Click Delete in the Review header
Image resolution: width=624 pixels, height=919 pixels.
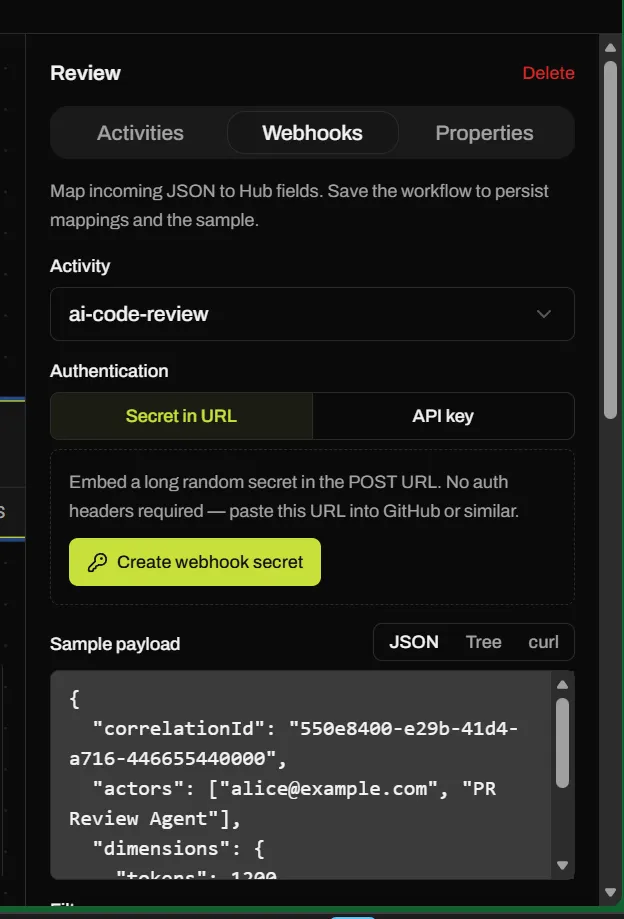[x=548, y=73]
